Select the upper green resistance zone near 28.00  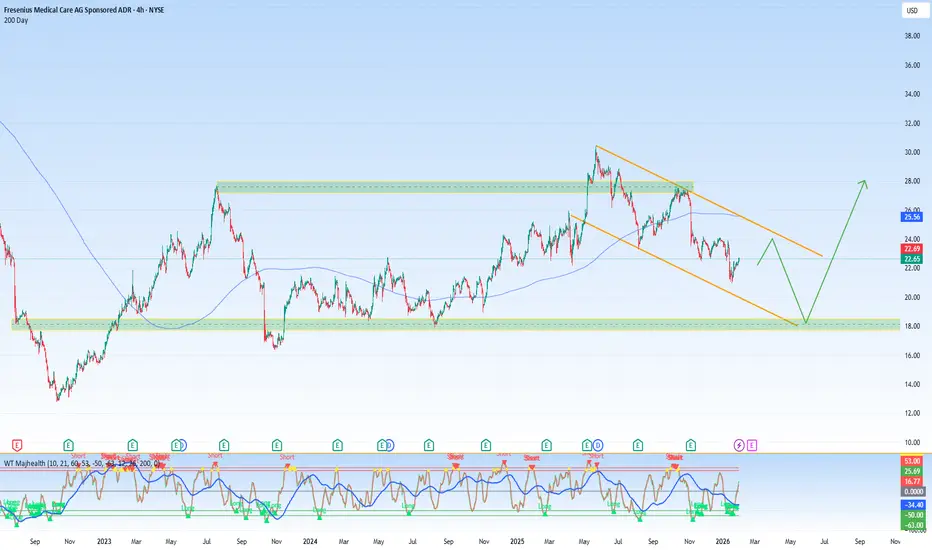point(455,187)
